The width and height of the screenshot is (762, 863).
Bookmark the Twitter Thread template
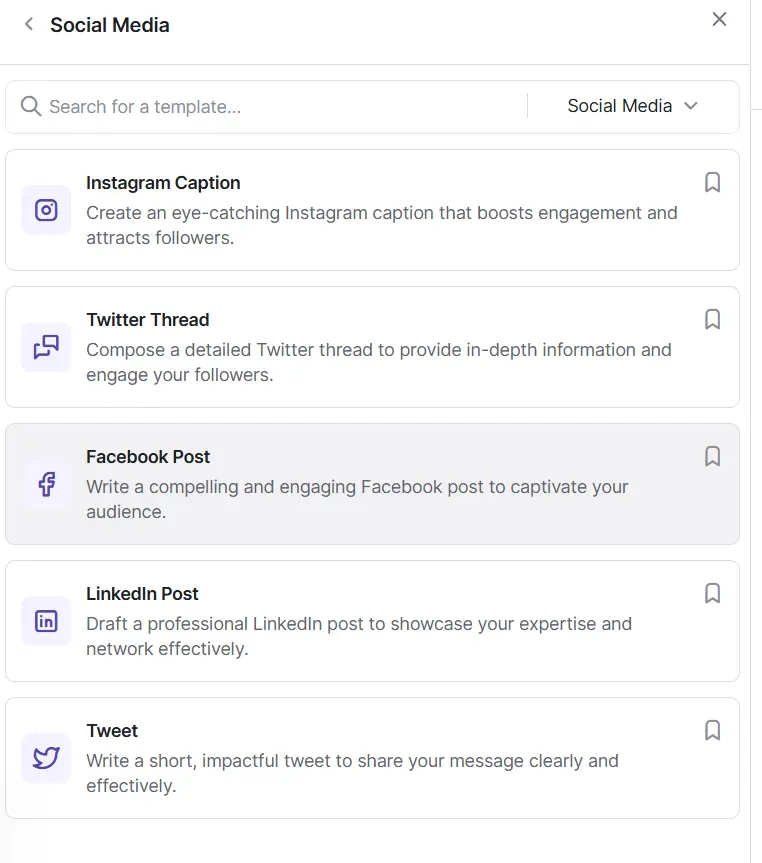(712, 319)
